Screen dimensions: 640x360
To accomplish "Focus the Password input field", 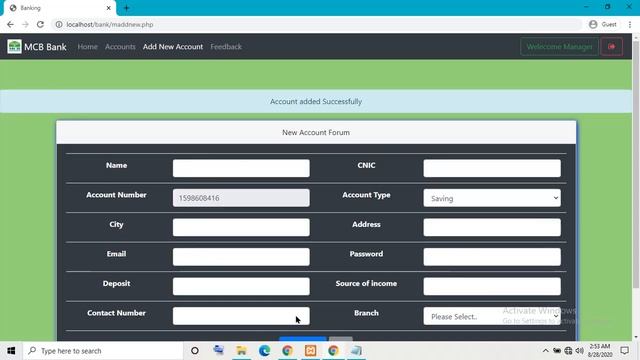I will (492, 257).
